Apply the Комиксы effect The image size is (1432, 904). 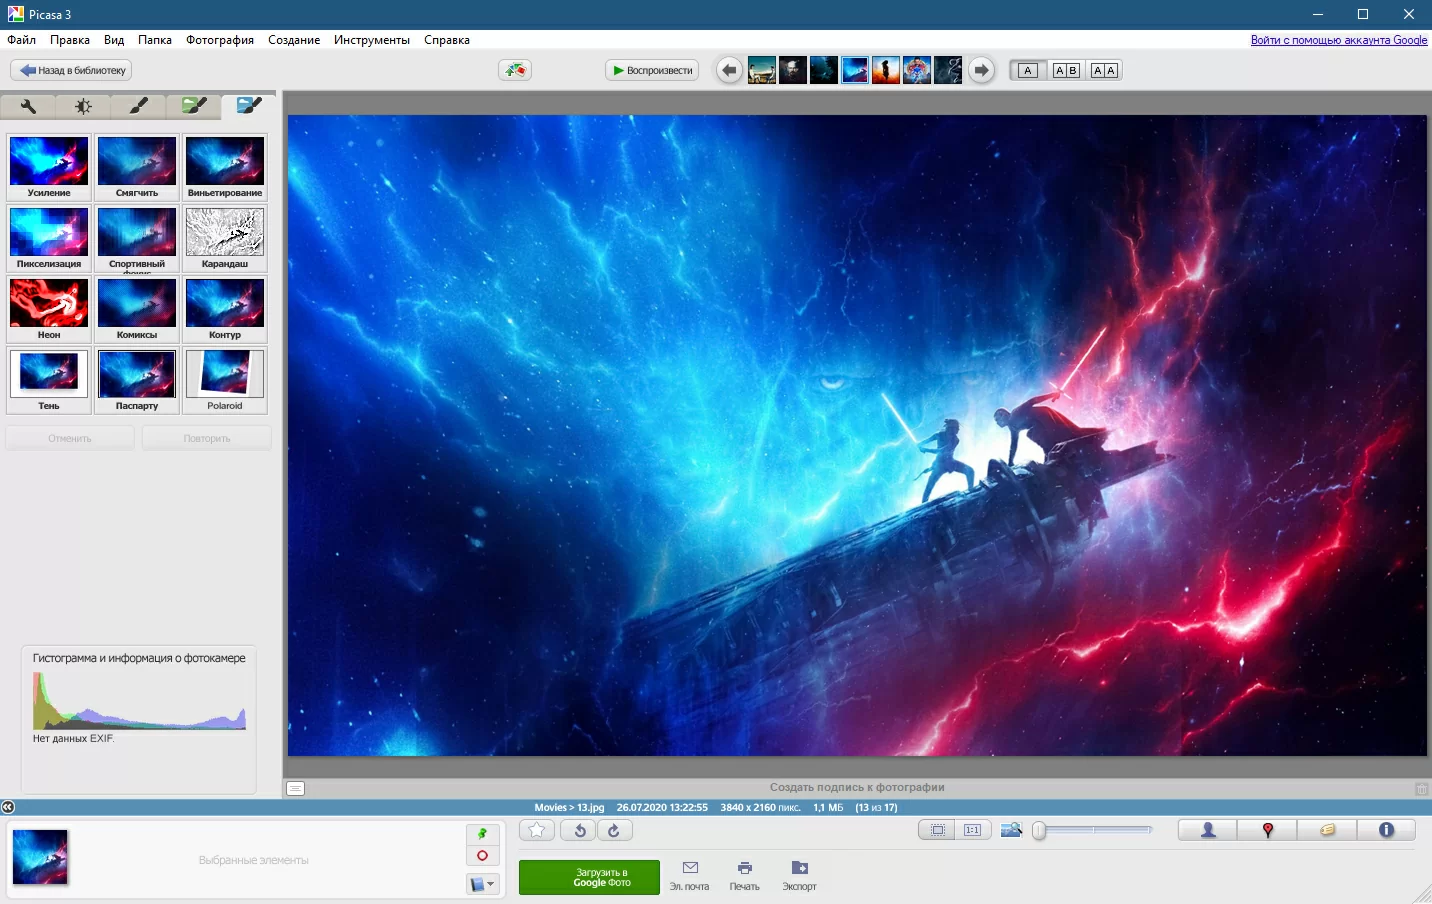137,309
